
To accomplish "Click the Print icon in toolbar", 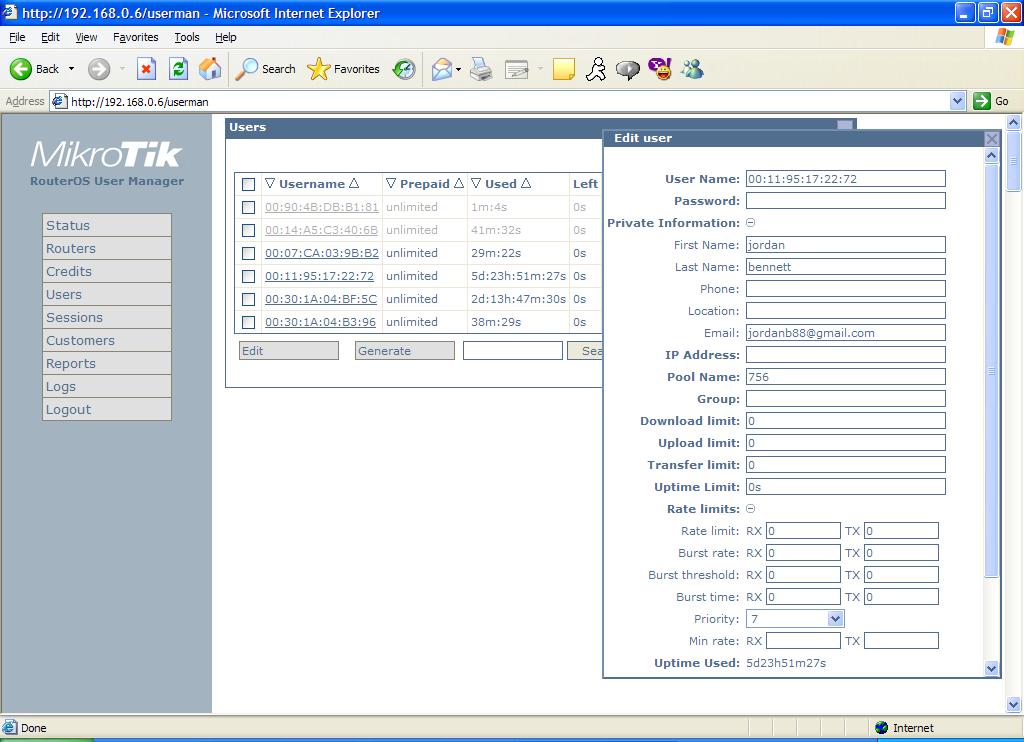I will pos(481,69).
